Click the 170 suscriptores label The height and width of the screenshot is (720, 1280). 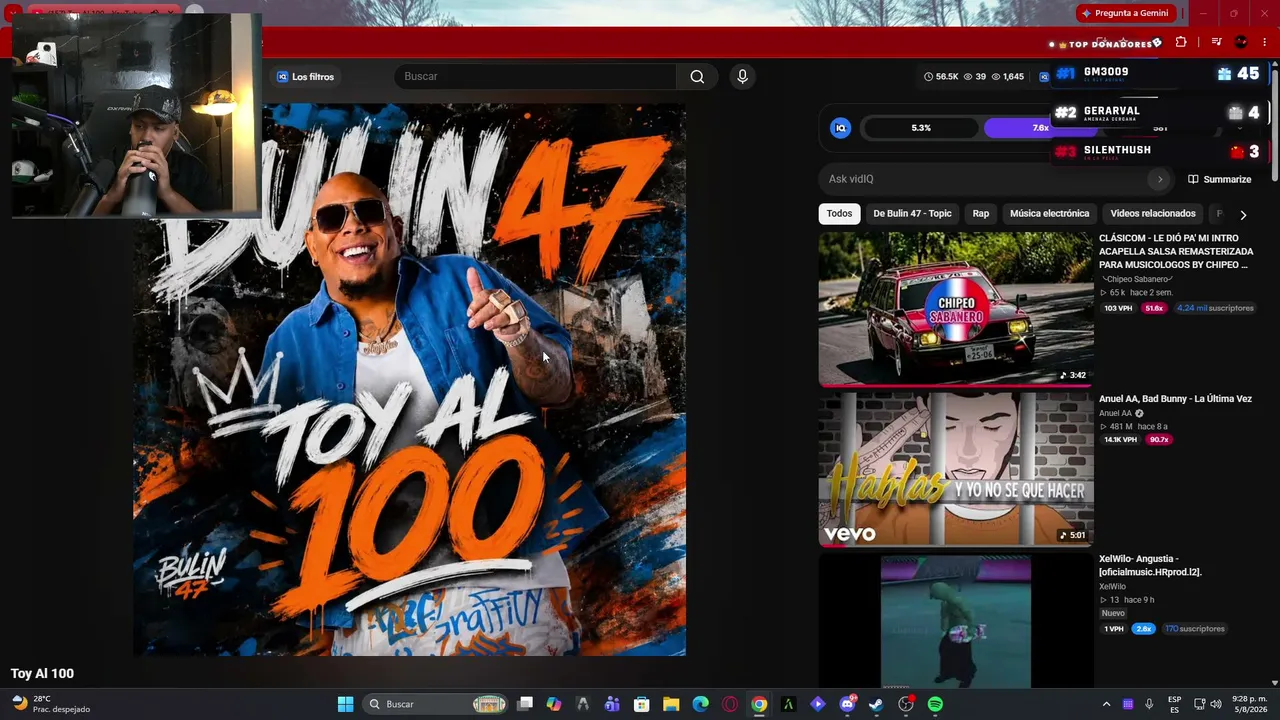[x=1194, y=629]
